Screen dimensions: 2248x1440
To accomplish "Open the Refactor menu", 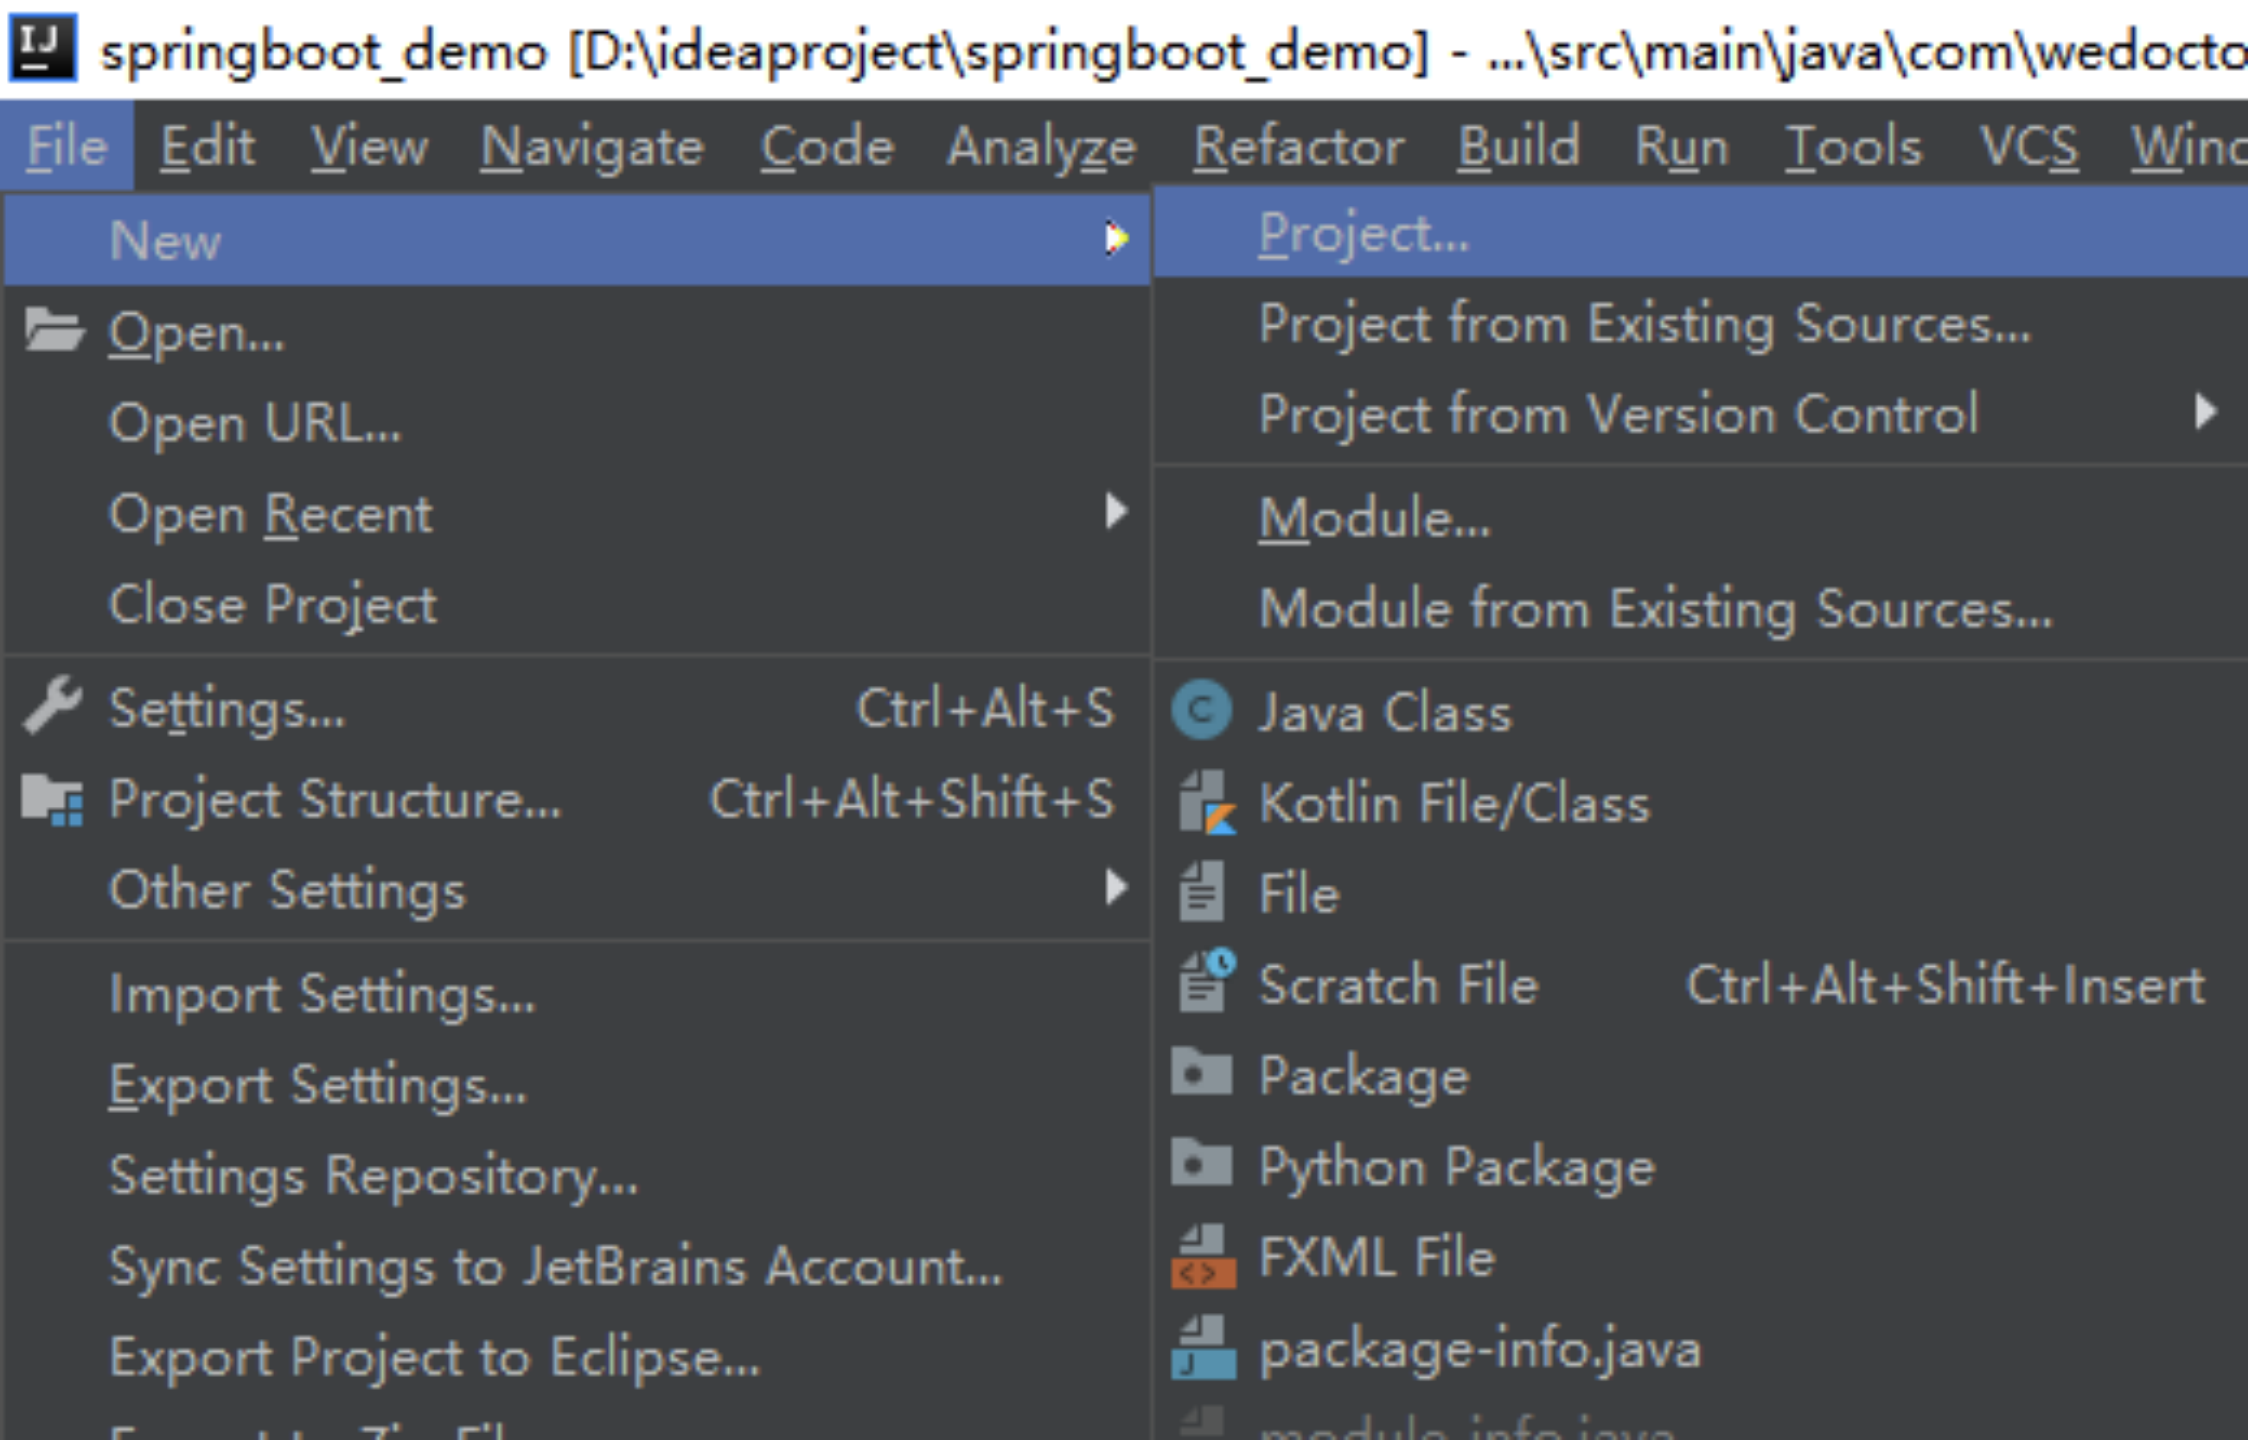I will tap(1298, 147).
